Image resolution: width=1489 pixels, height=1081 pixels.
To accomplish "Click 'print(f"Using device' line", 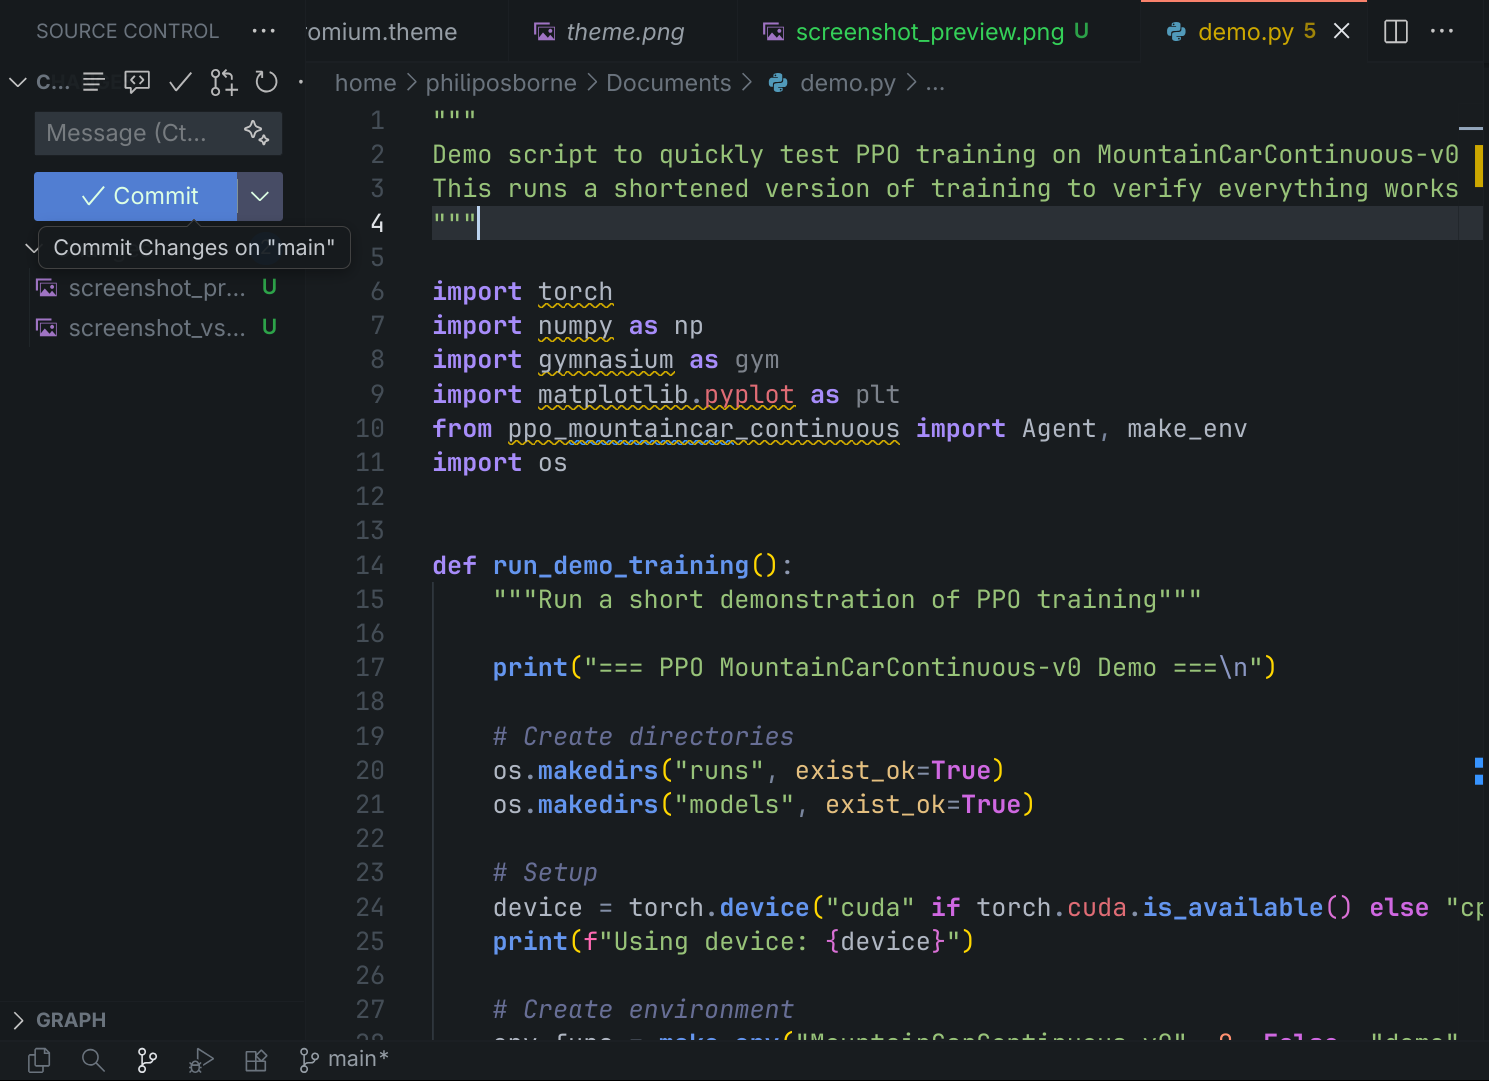I will tap(733, 941).
